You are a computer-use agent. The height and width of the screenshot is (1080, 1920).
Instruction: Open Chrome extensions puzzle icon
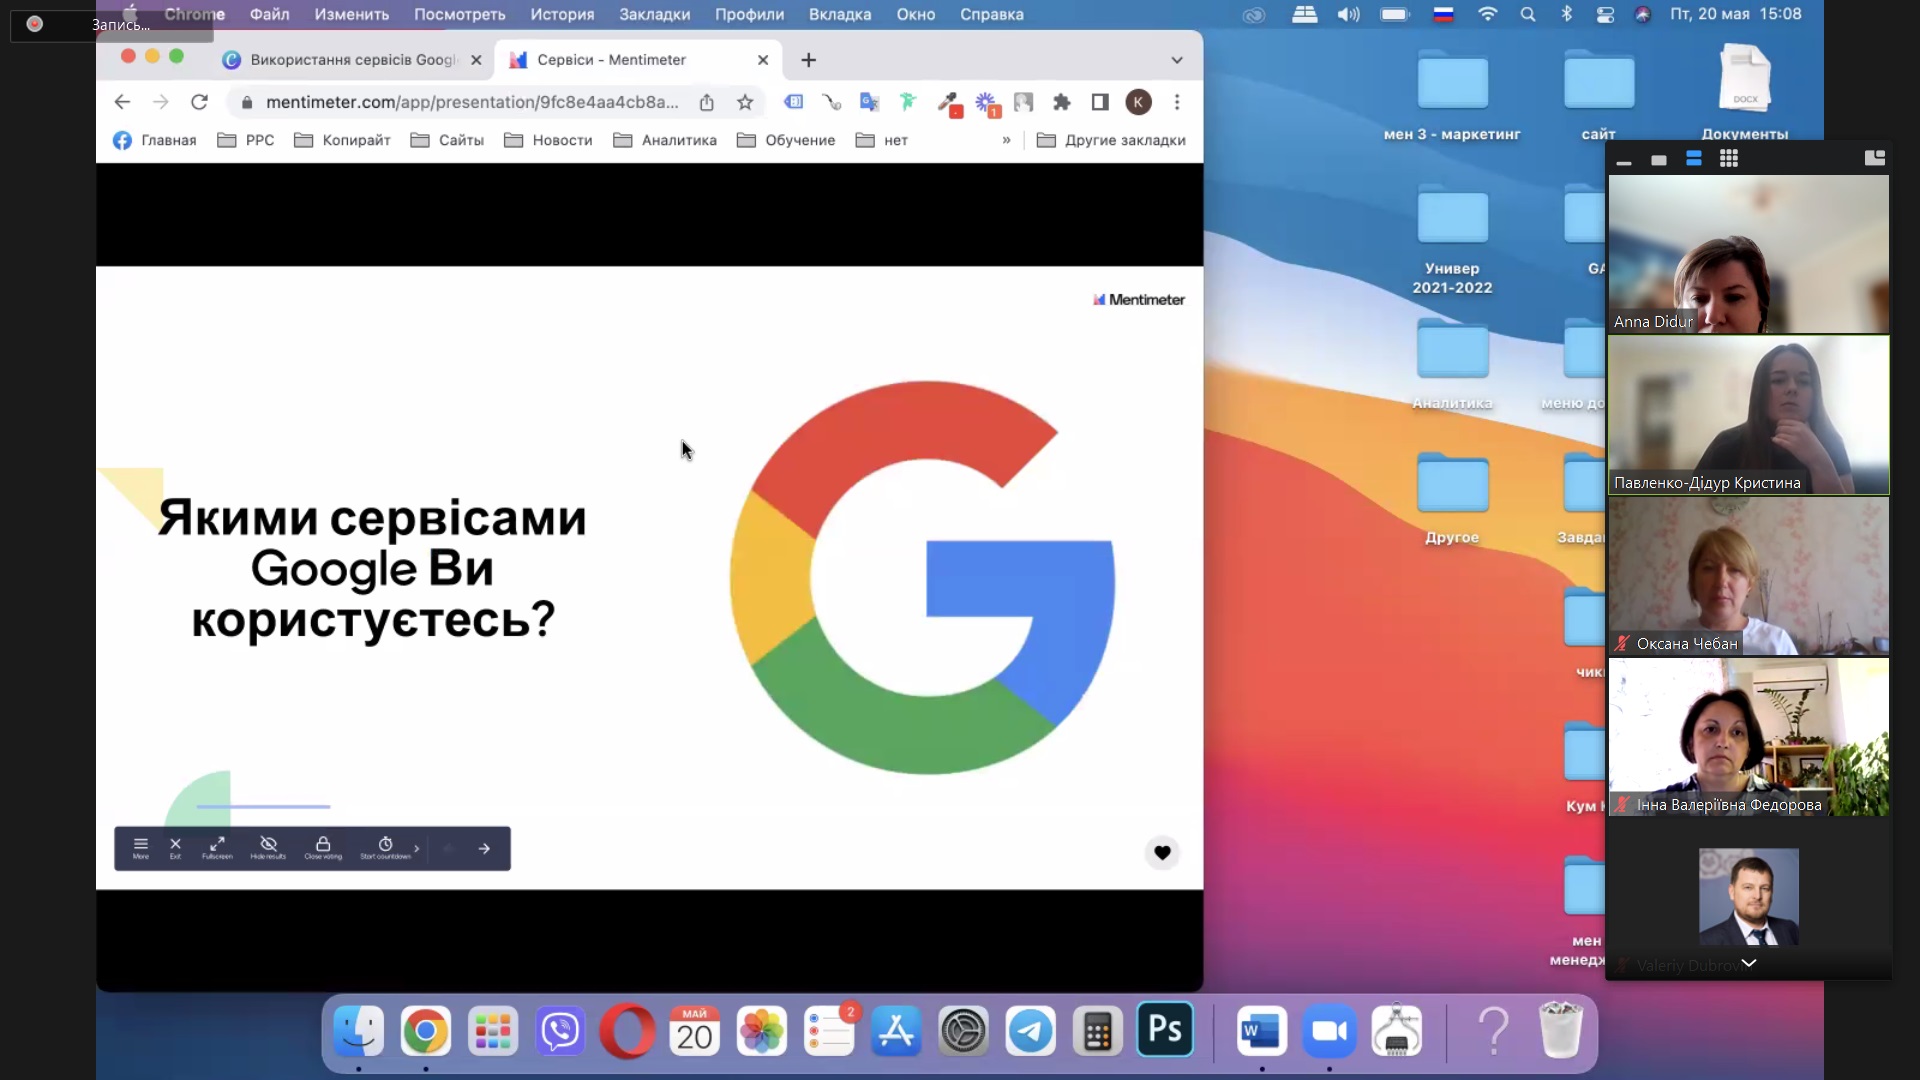(1062, 102)
